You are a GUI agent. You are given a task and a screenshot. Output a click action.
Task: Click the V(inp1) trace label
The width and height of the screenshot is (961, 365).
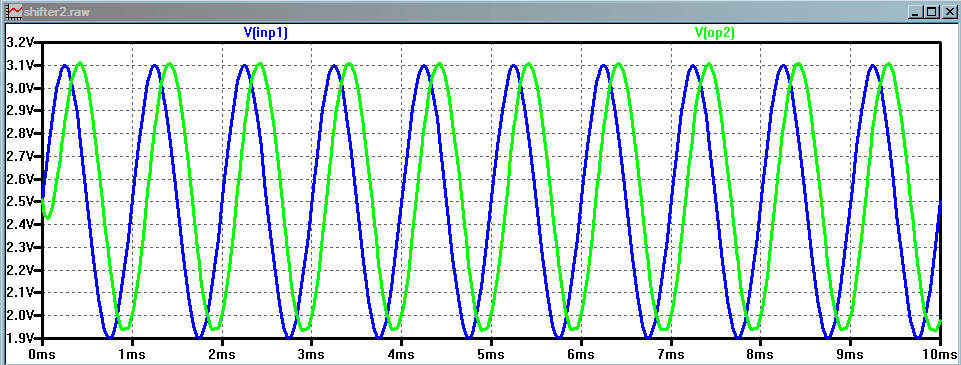click(265, 33)
